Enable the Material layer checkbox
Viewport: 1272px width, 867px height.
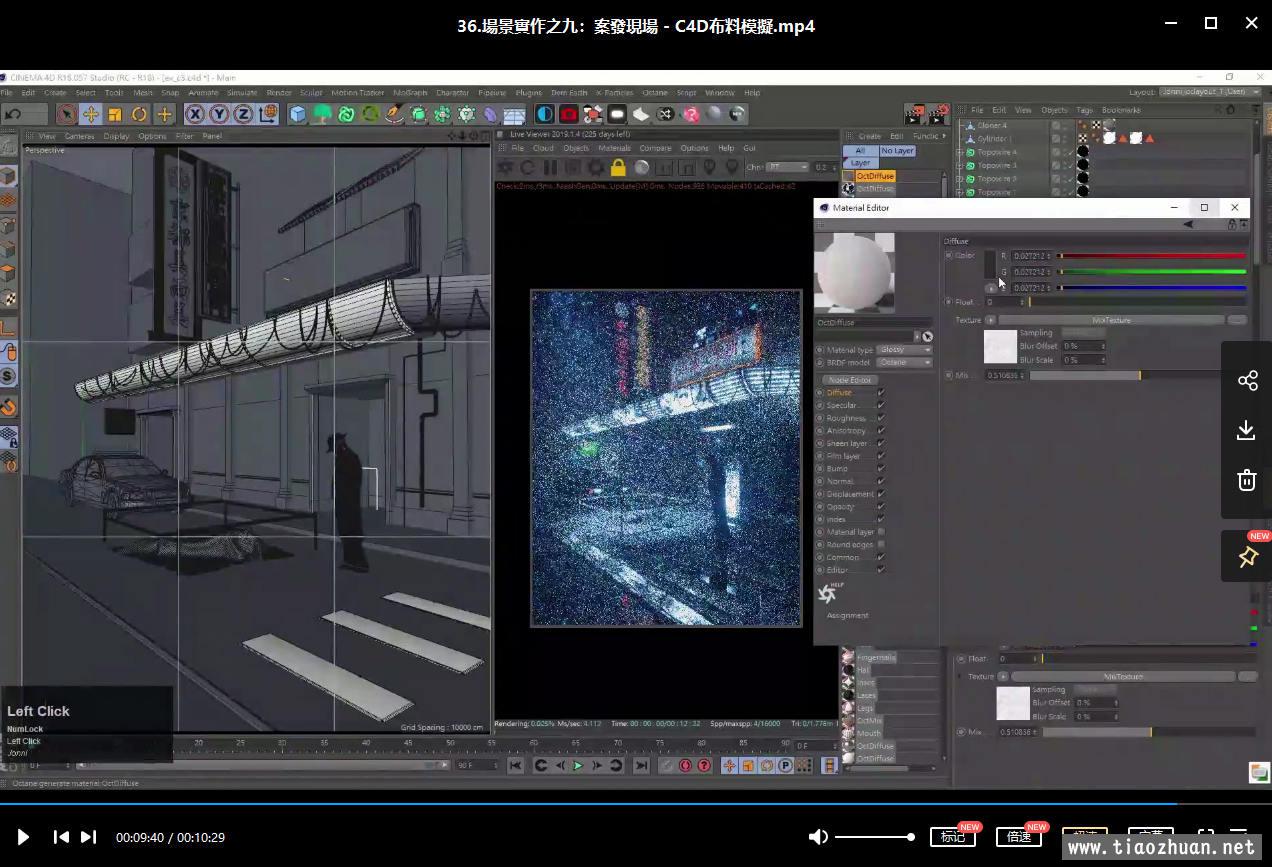click(x=881, y=532)
